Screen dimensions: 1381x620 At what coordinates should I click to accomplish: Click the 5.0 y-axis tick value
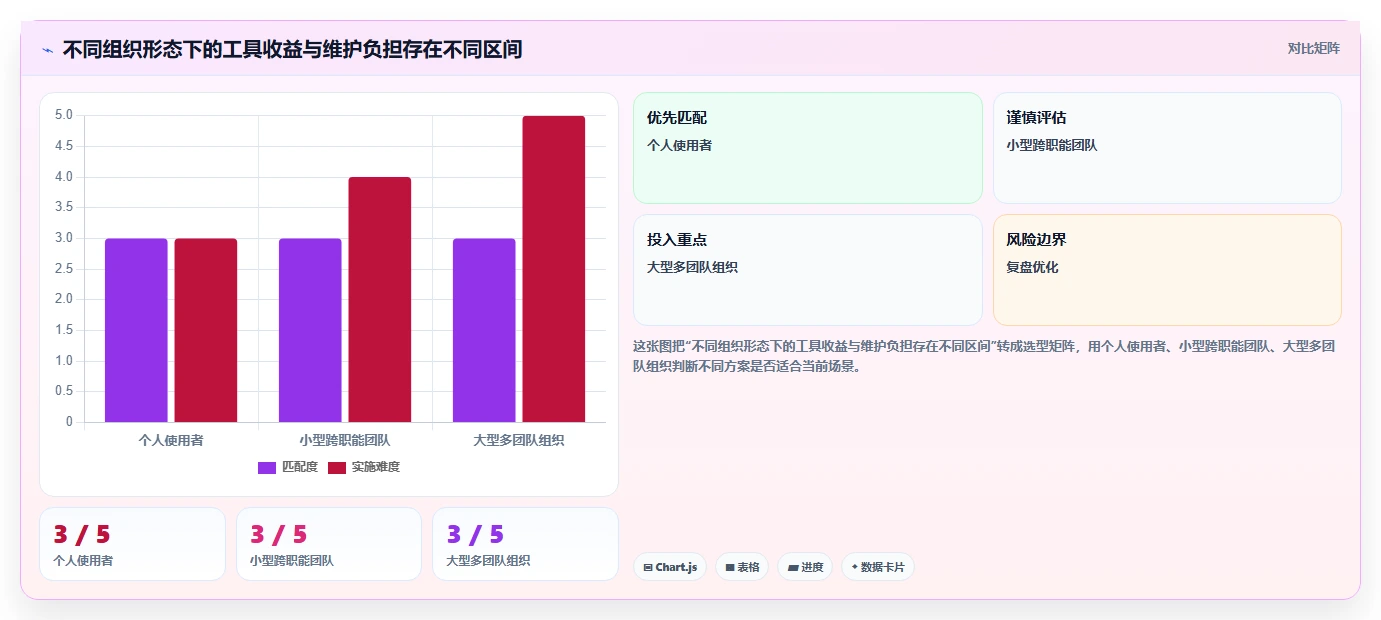click(x=64, y=115)
